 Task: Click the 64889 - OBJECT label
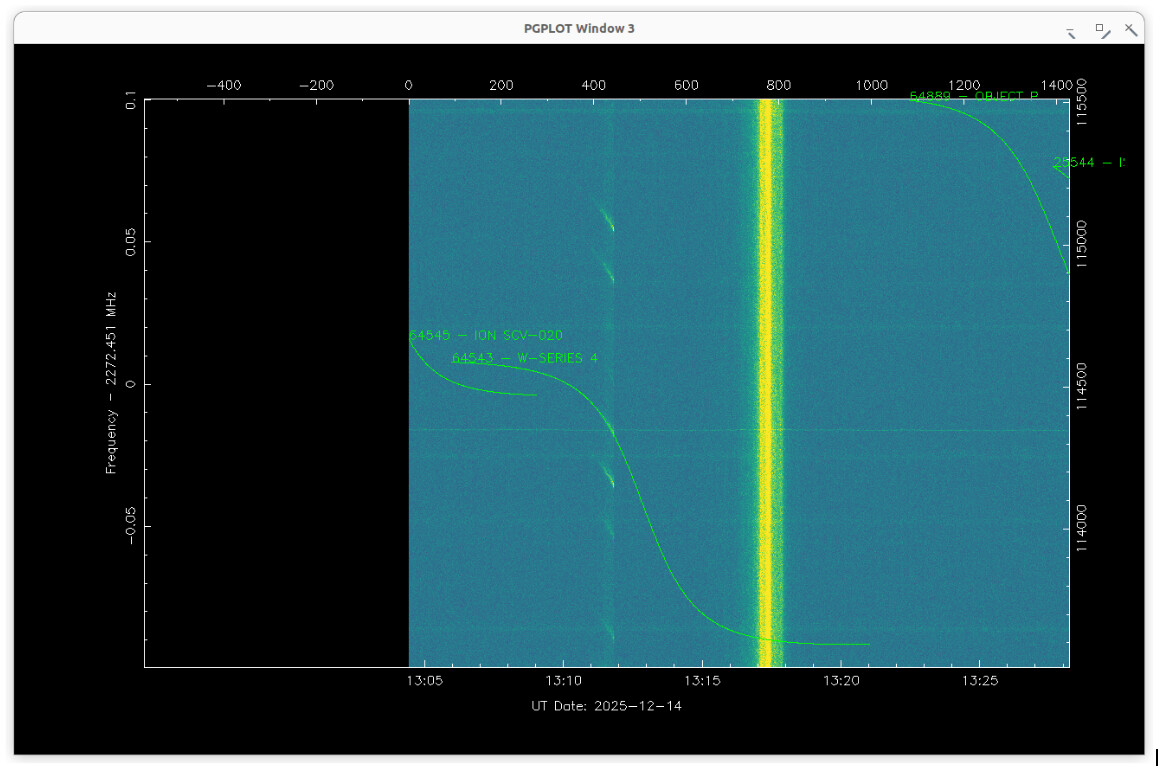pos(973,97)
